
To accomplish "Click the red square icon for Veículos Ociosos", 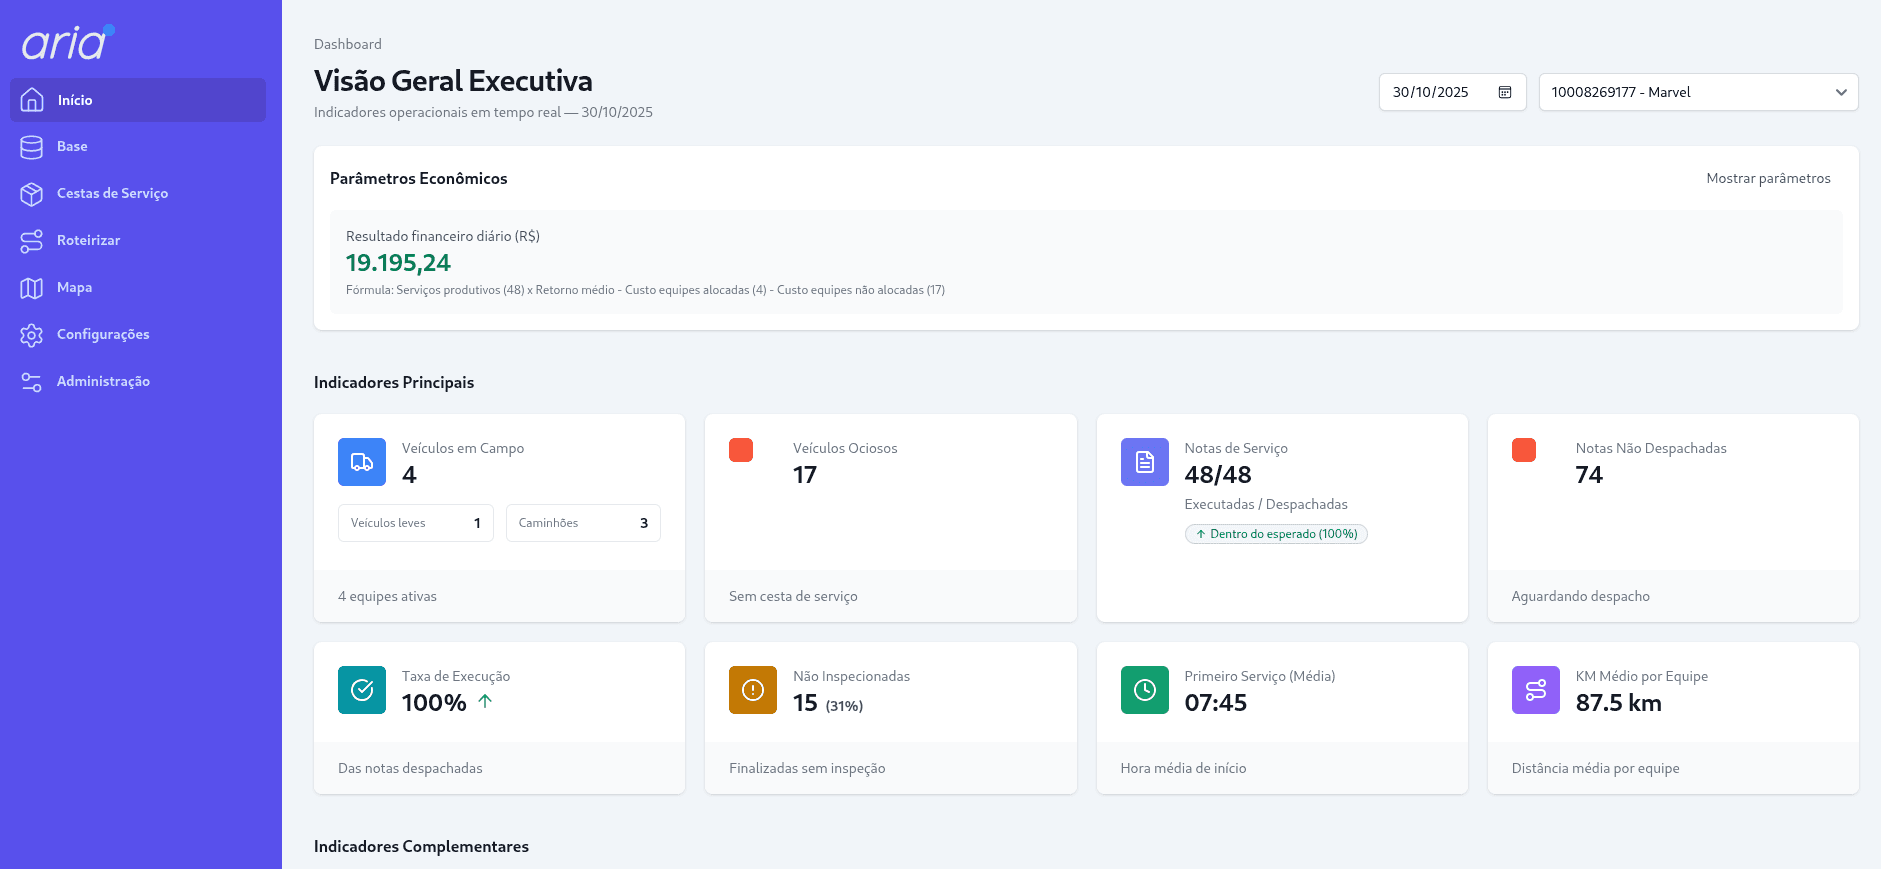I will (741, 450).
